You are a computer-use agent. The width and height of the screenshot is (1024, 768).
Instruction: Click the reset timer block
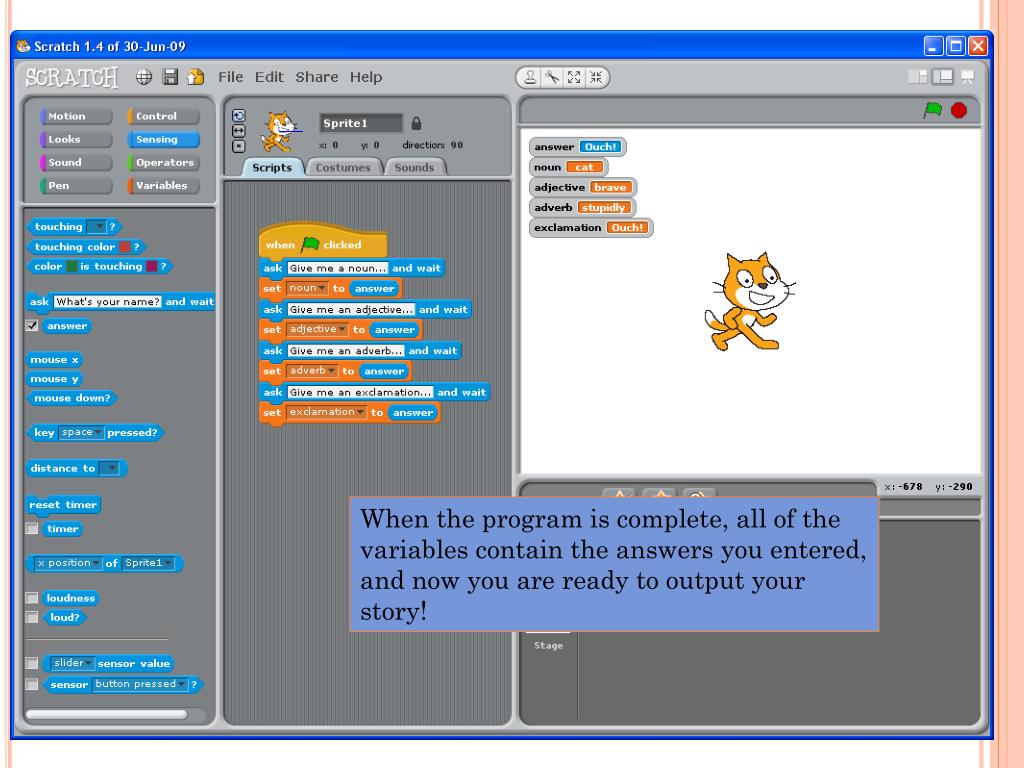click(63, 504)
